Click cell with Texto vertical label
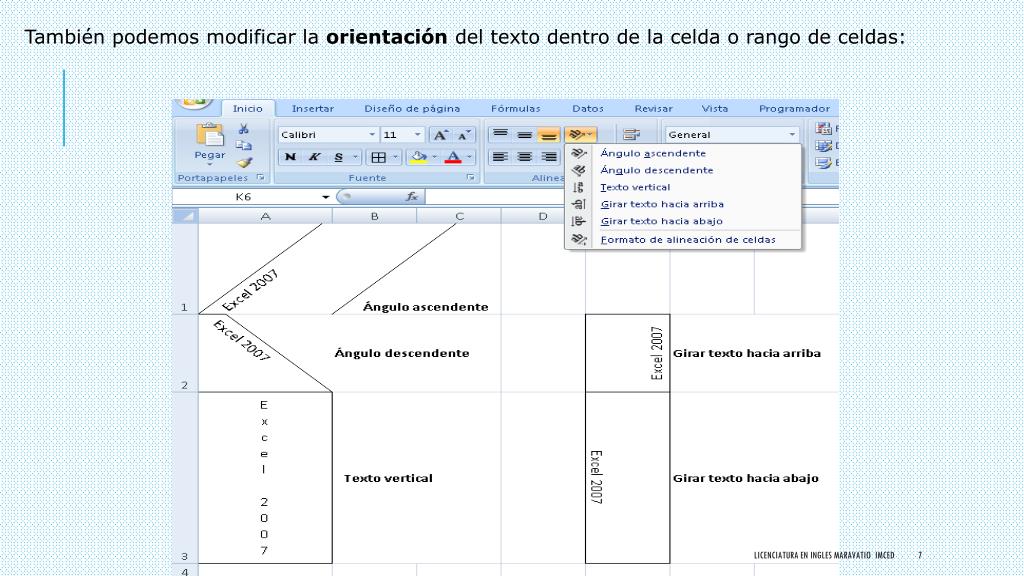The image size is (1024, 576). pyautogui.click(x=388, y=478)
